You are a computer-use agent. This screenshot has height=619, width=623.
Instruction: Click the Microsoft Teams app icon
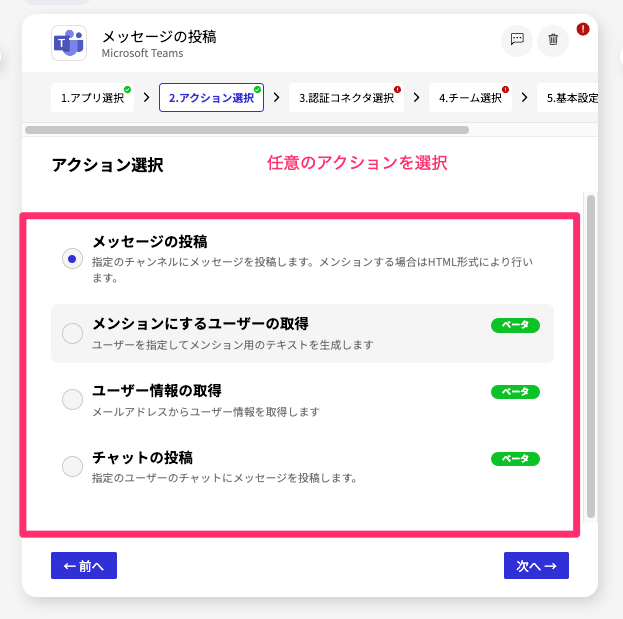pos(69,43)
